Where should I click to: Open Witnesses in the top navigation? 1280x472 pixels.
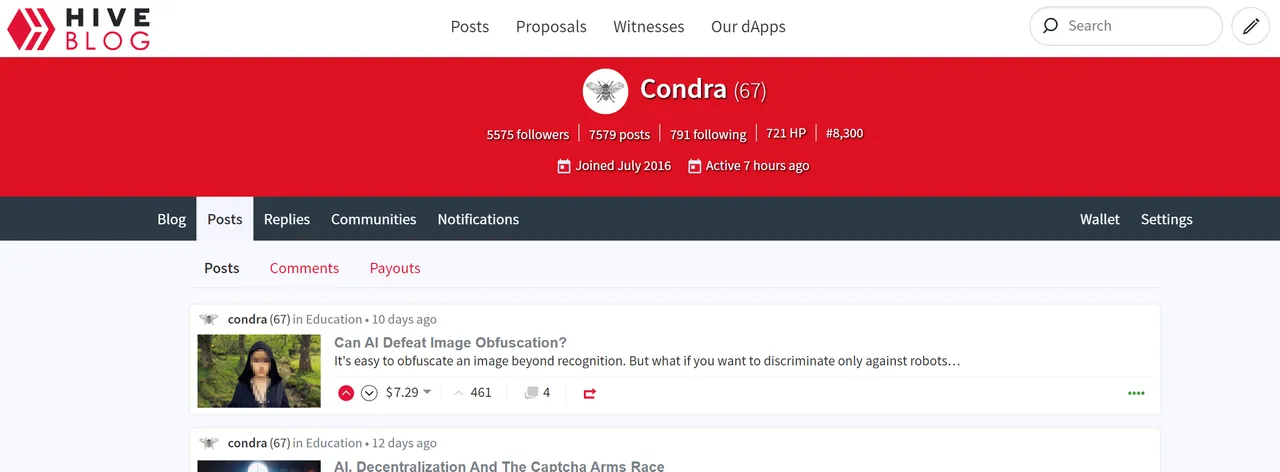(x=649, y=27)
